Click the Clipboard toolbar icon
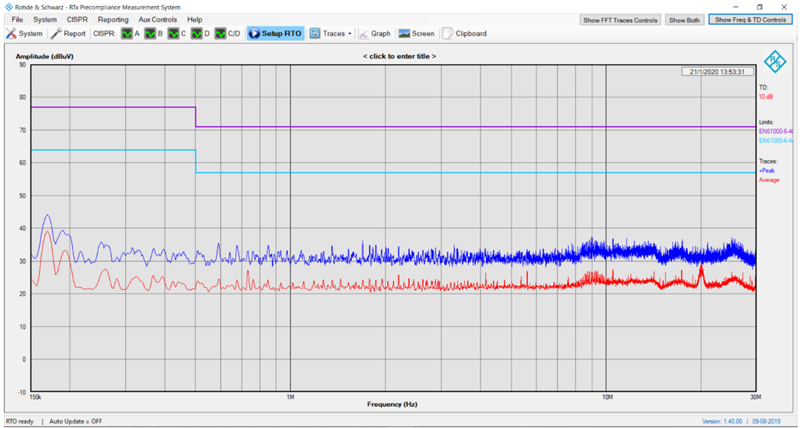 pyautogui.click(x=447, y=34)
